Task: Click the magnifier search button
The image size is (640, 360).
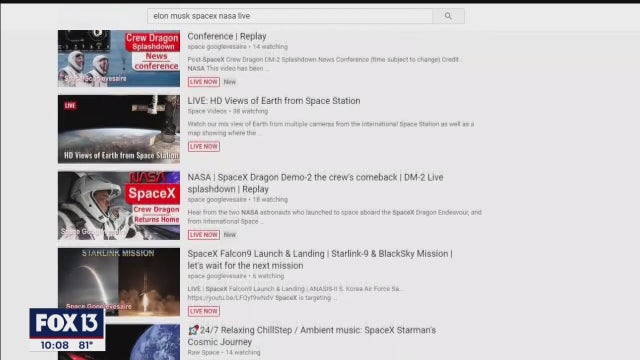Action: point(448,16)
